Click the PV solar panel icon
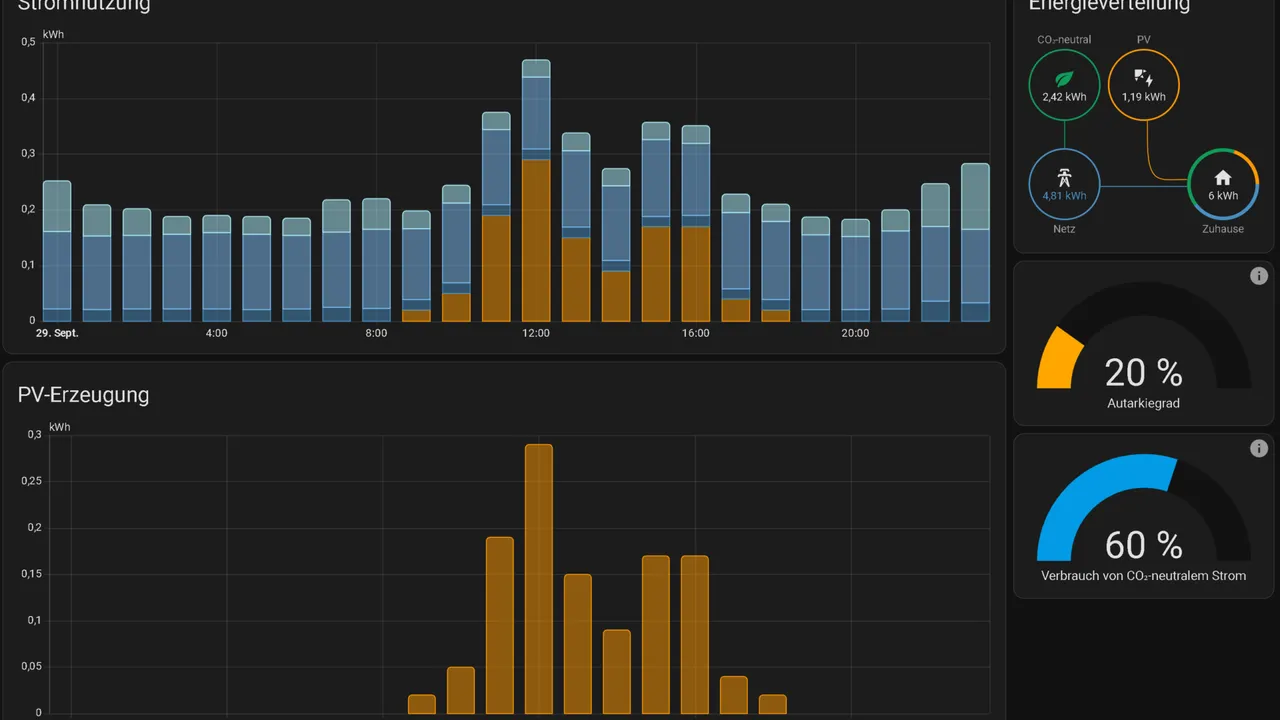The image size is (1280, 720). (1144, 76)
